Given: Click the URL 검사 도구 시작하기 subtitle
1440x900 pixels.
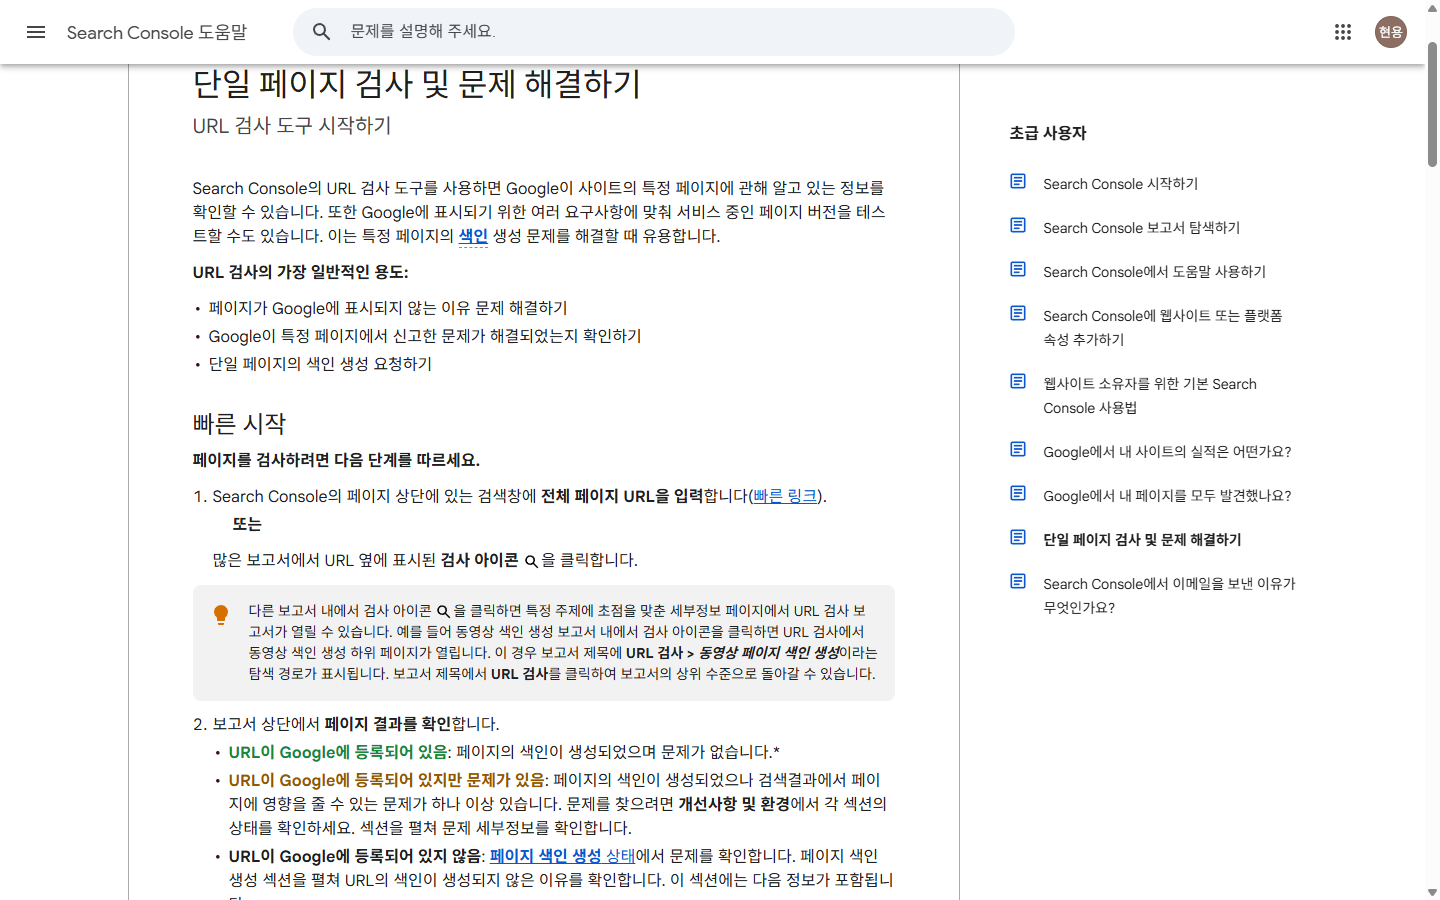Looking at the screenshot, I should [292, 126].
